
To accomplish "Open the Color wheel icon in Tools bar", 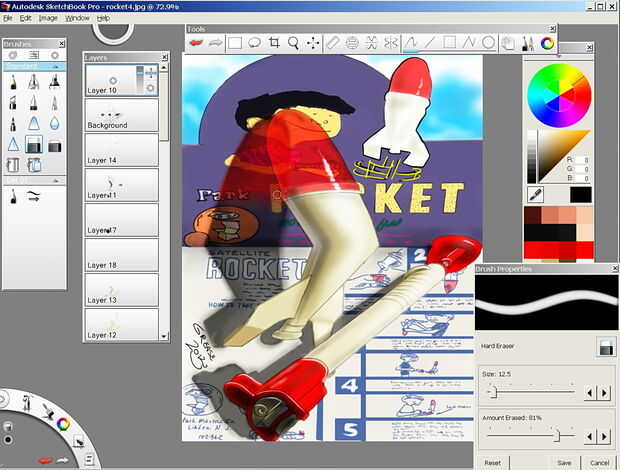I will (547, 43).
